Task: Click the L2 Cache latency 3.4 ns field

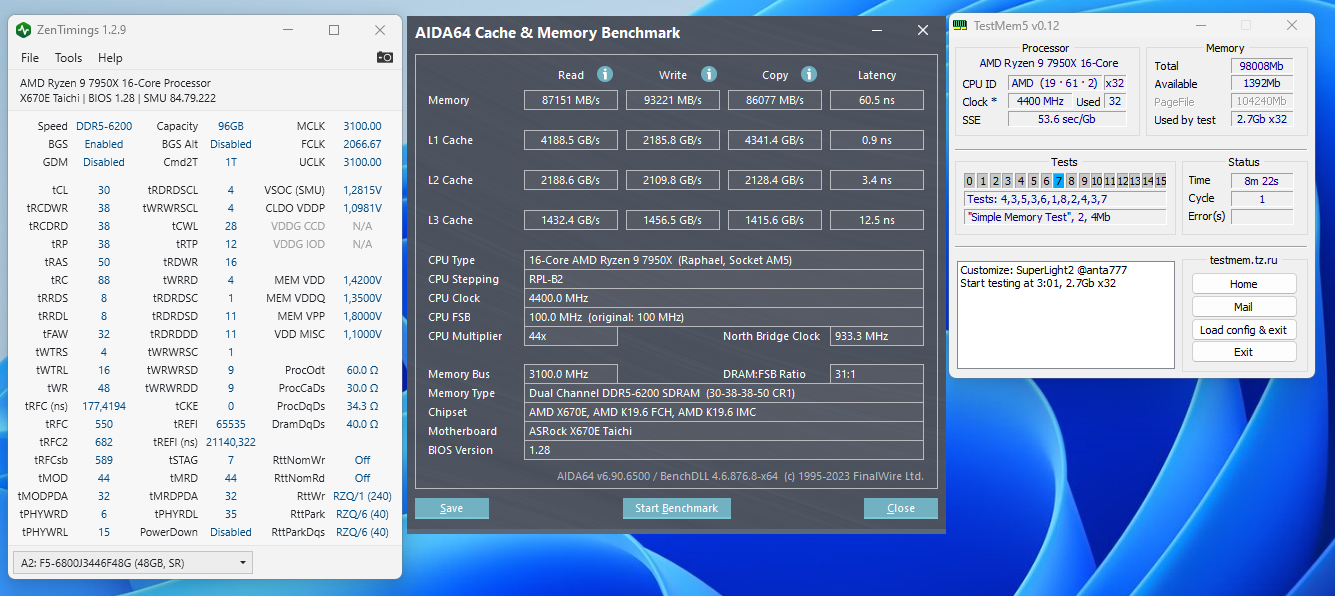Action: pyautogui.click(x=876, y=180)
